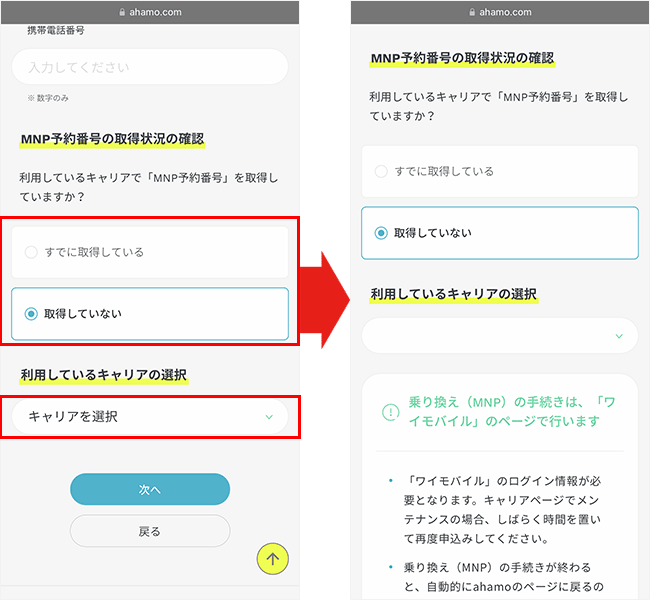Click the green exclamation info icon

pos(390,412)
